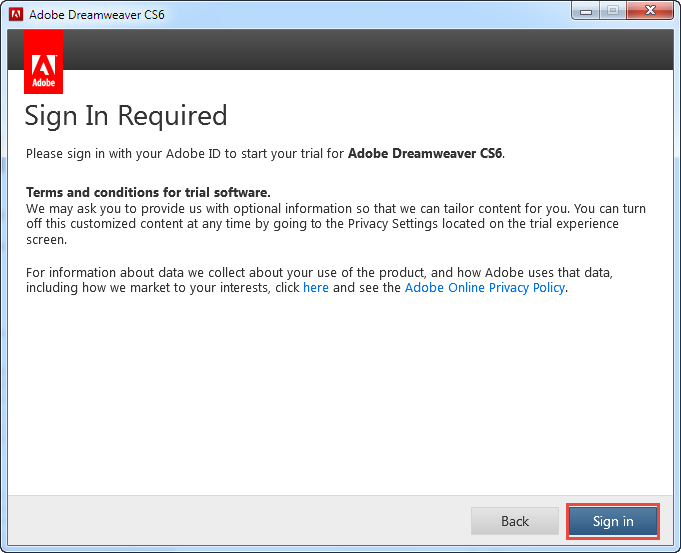This screenshot has height=553, width=681.
Task: Click the 'Sign In Required' heading
Action: 126,116
